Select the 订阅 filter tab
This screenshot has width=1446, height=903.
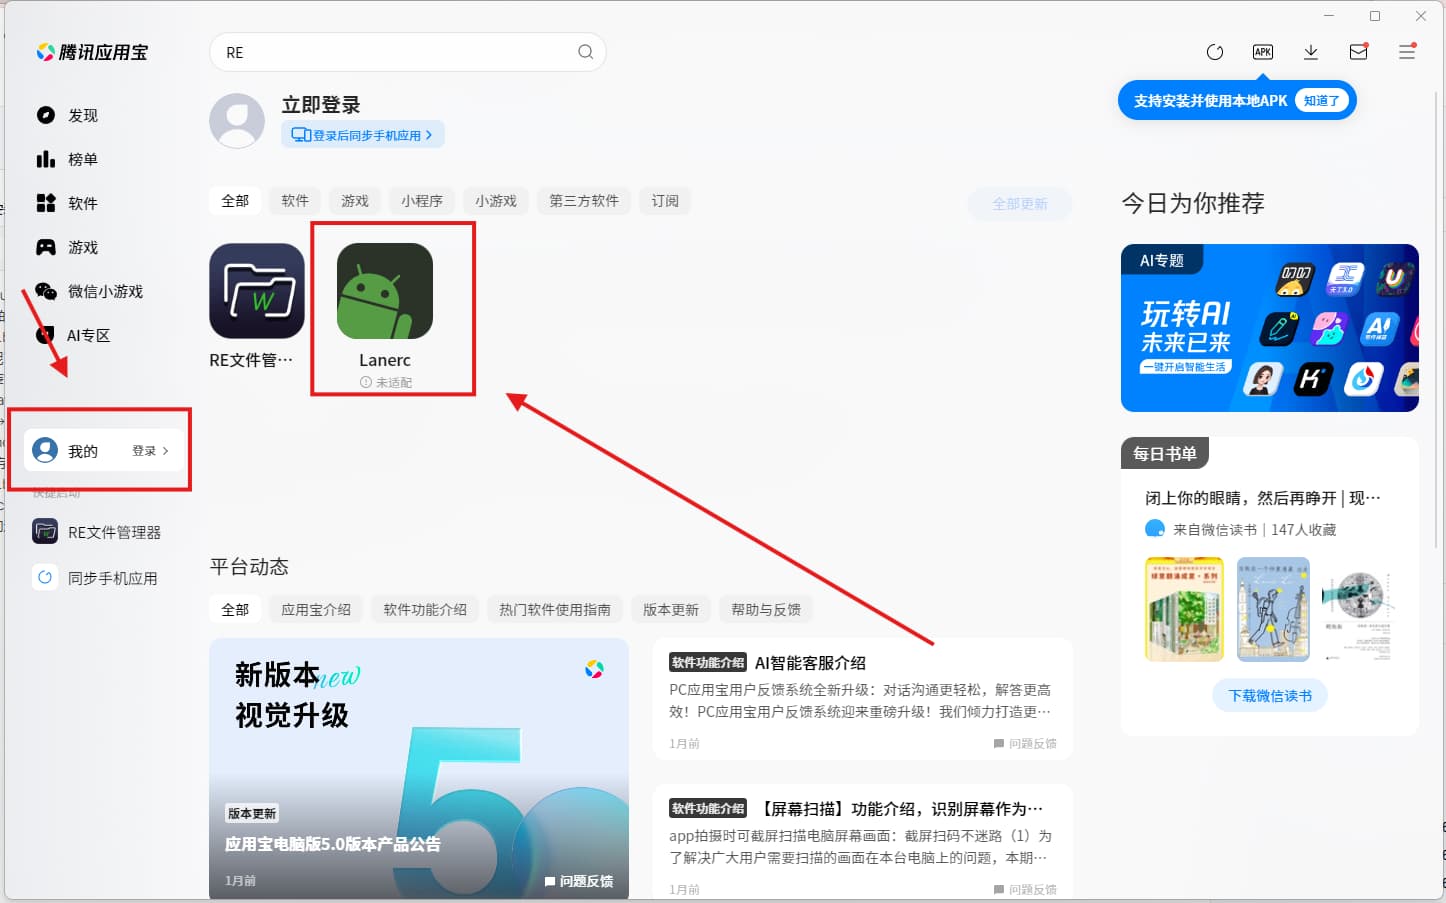[x=665, y=201]
